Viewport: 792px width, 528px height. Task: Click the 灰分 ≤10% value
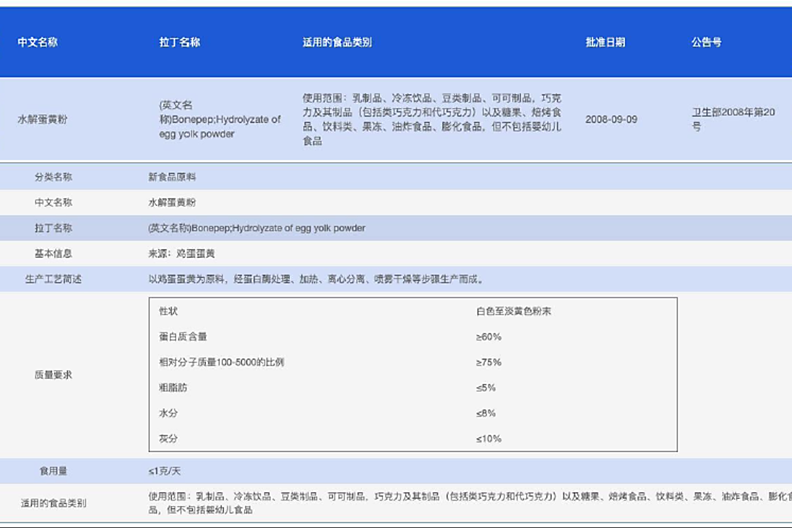(x=489, y=438)
